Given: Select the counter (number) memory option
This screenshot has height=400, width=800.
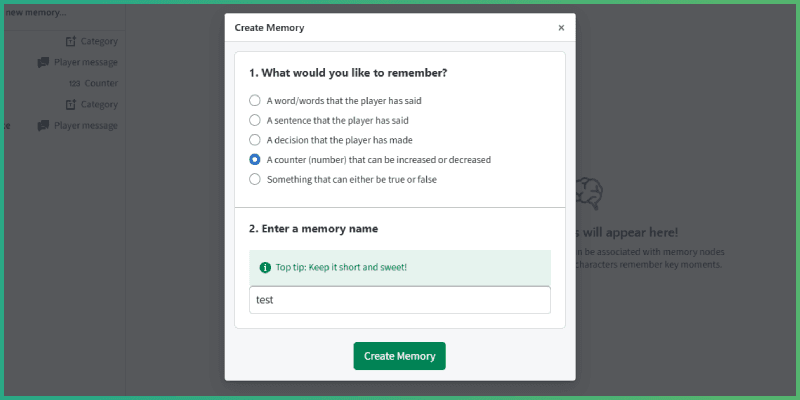Looking at the screenshot, I should 255,160.
